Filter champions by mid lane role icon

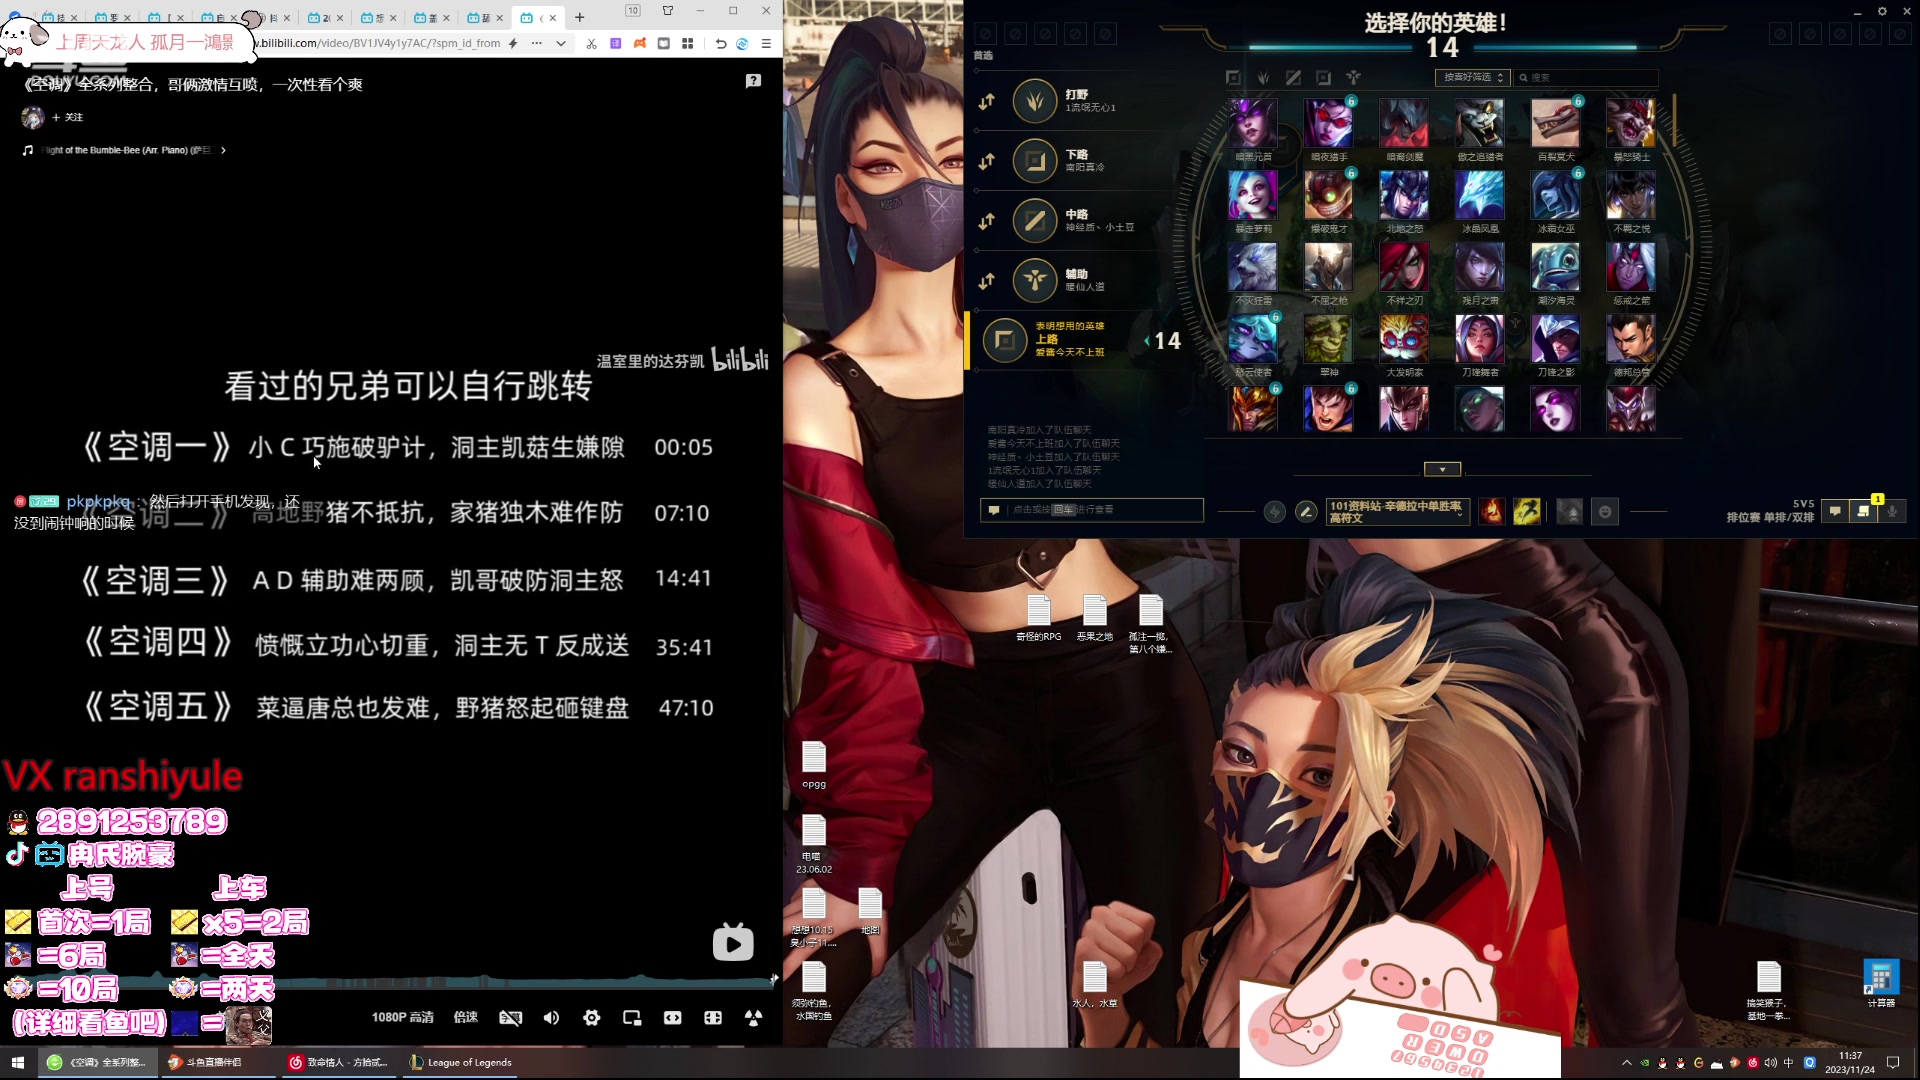point(1293,78)
